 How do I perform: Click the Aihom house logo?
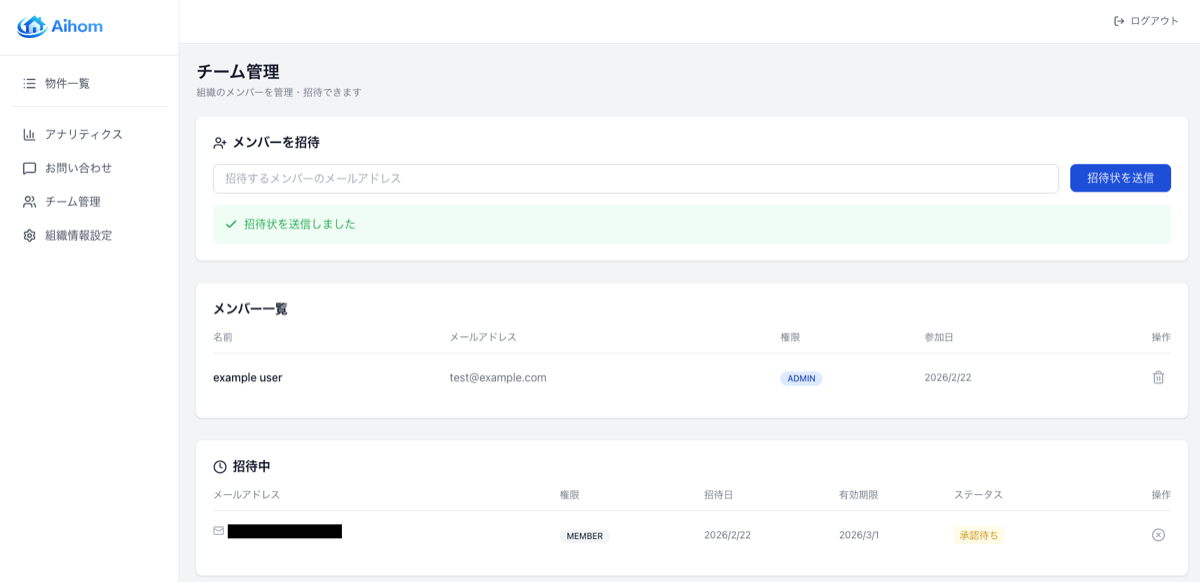pyautogui.click(x=31, y=27)
